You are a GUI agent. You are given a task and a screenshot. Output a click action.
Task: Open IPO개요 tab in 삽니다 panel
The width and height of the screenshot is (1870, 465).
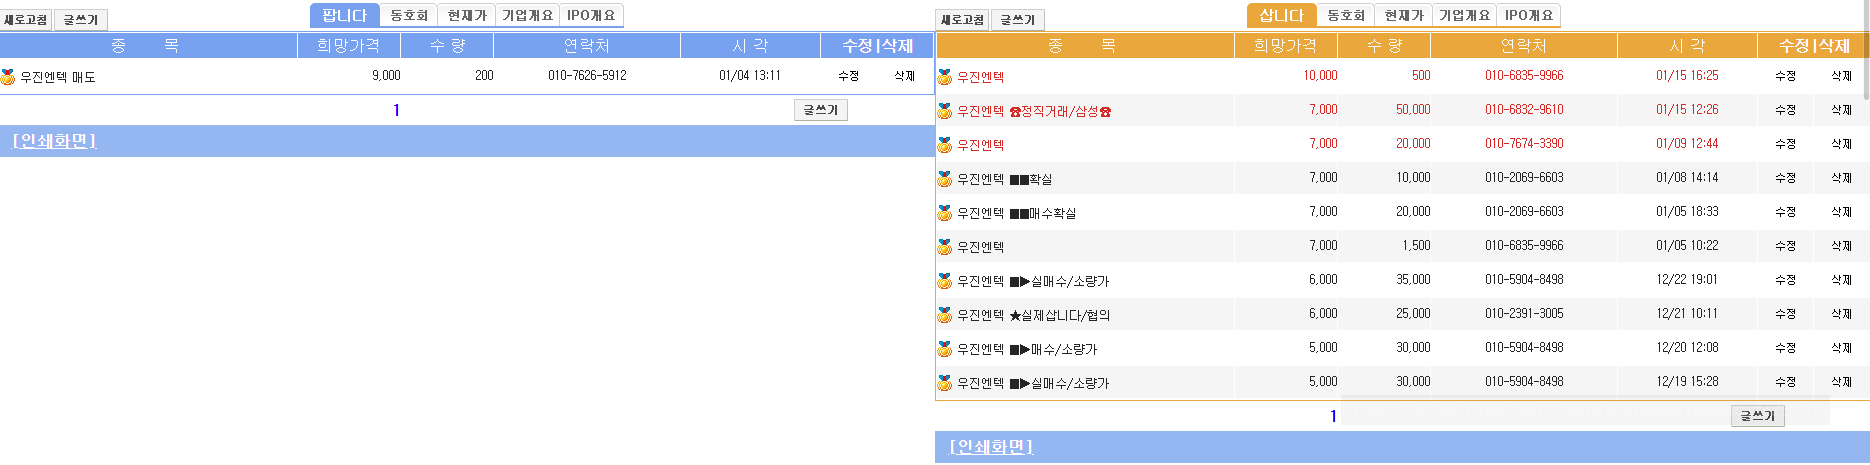[1529, 16]
